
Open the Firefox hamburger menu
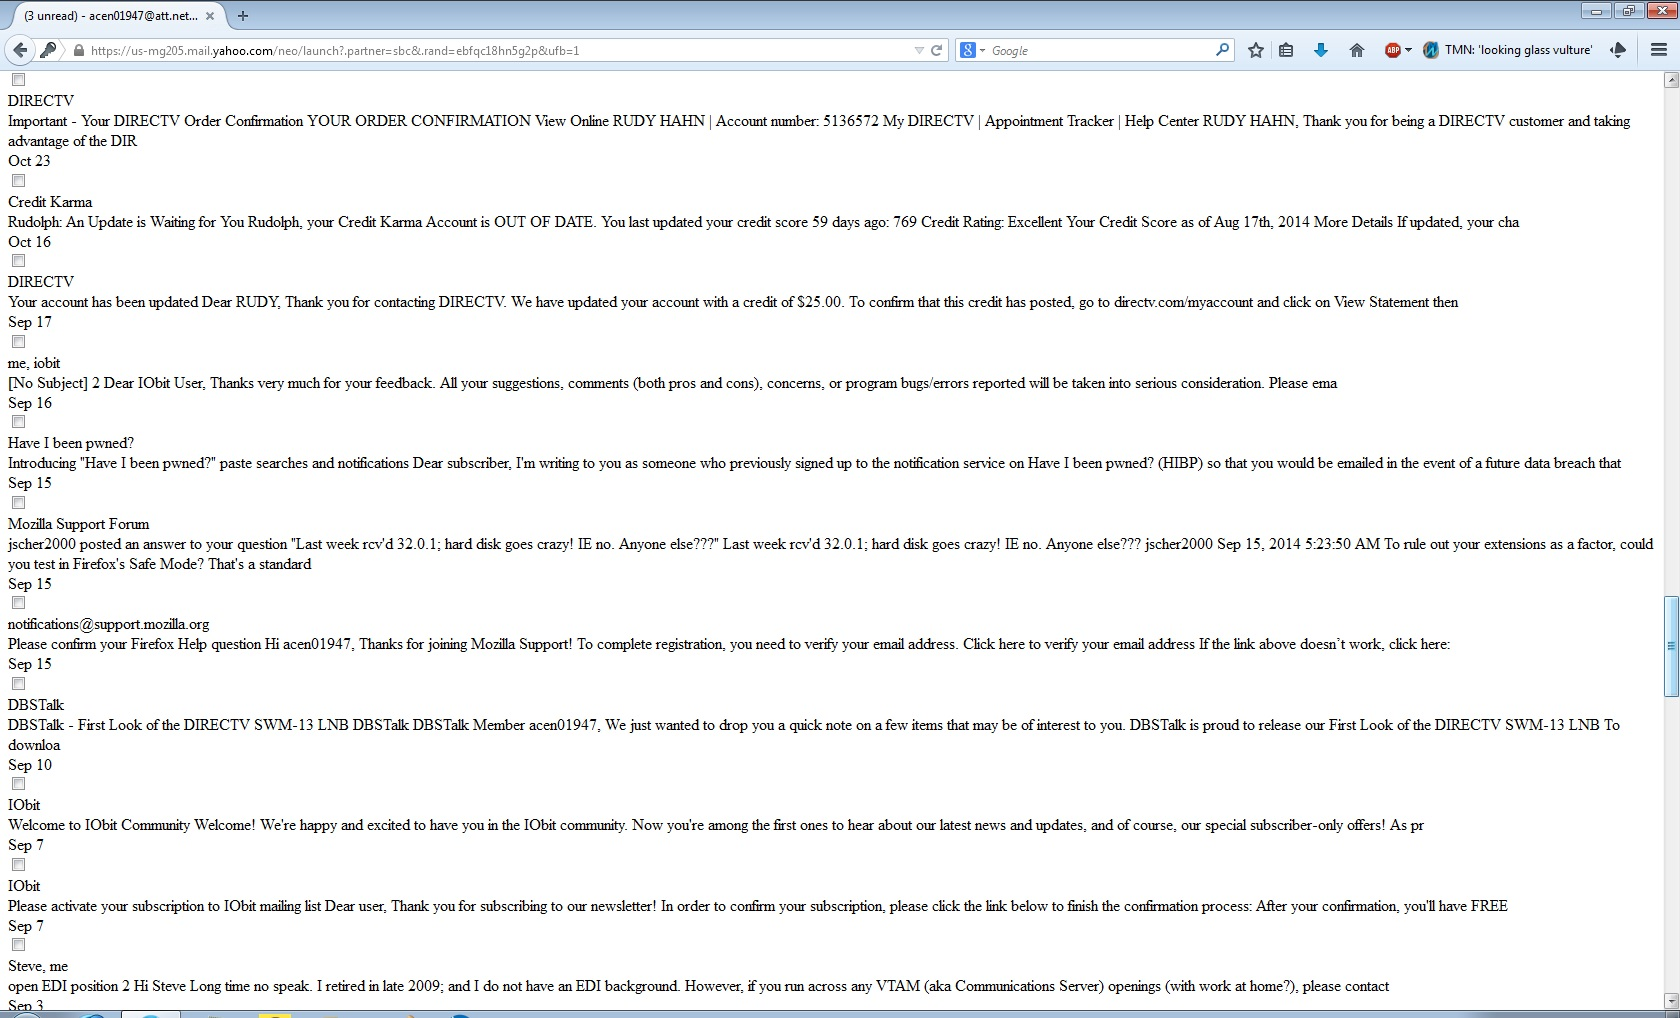1659,50
